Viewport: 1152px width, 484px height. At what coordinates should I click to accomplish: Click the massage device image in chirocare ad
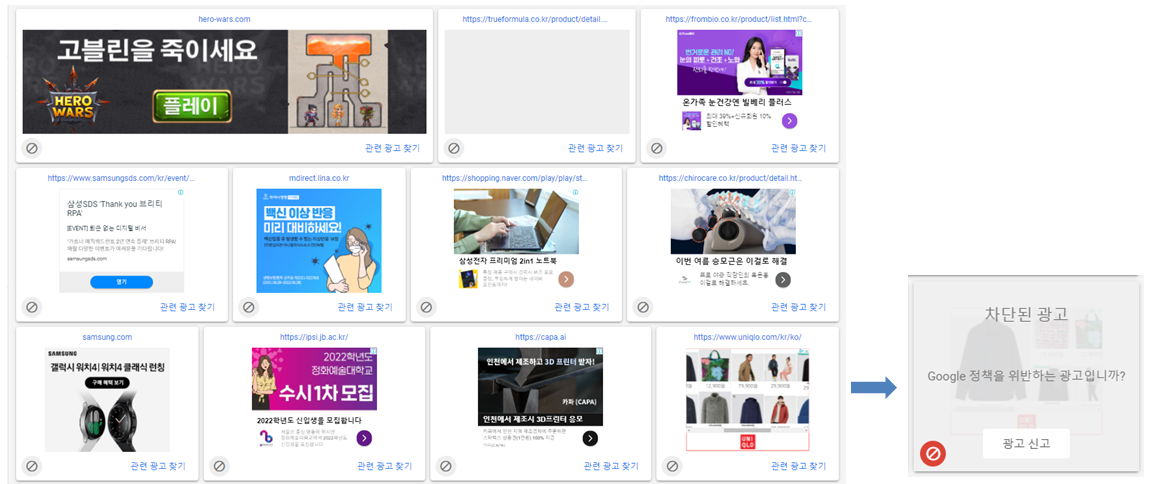[733, 221]
